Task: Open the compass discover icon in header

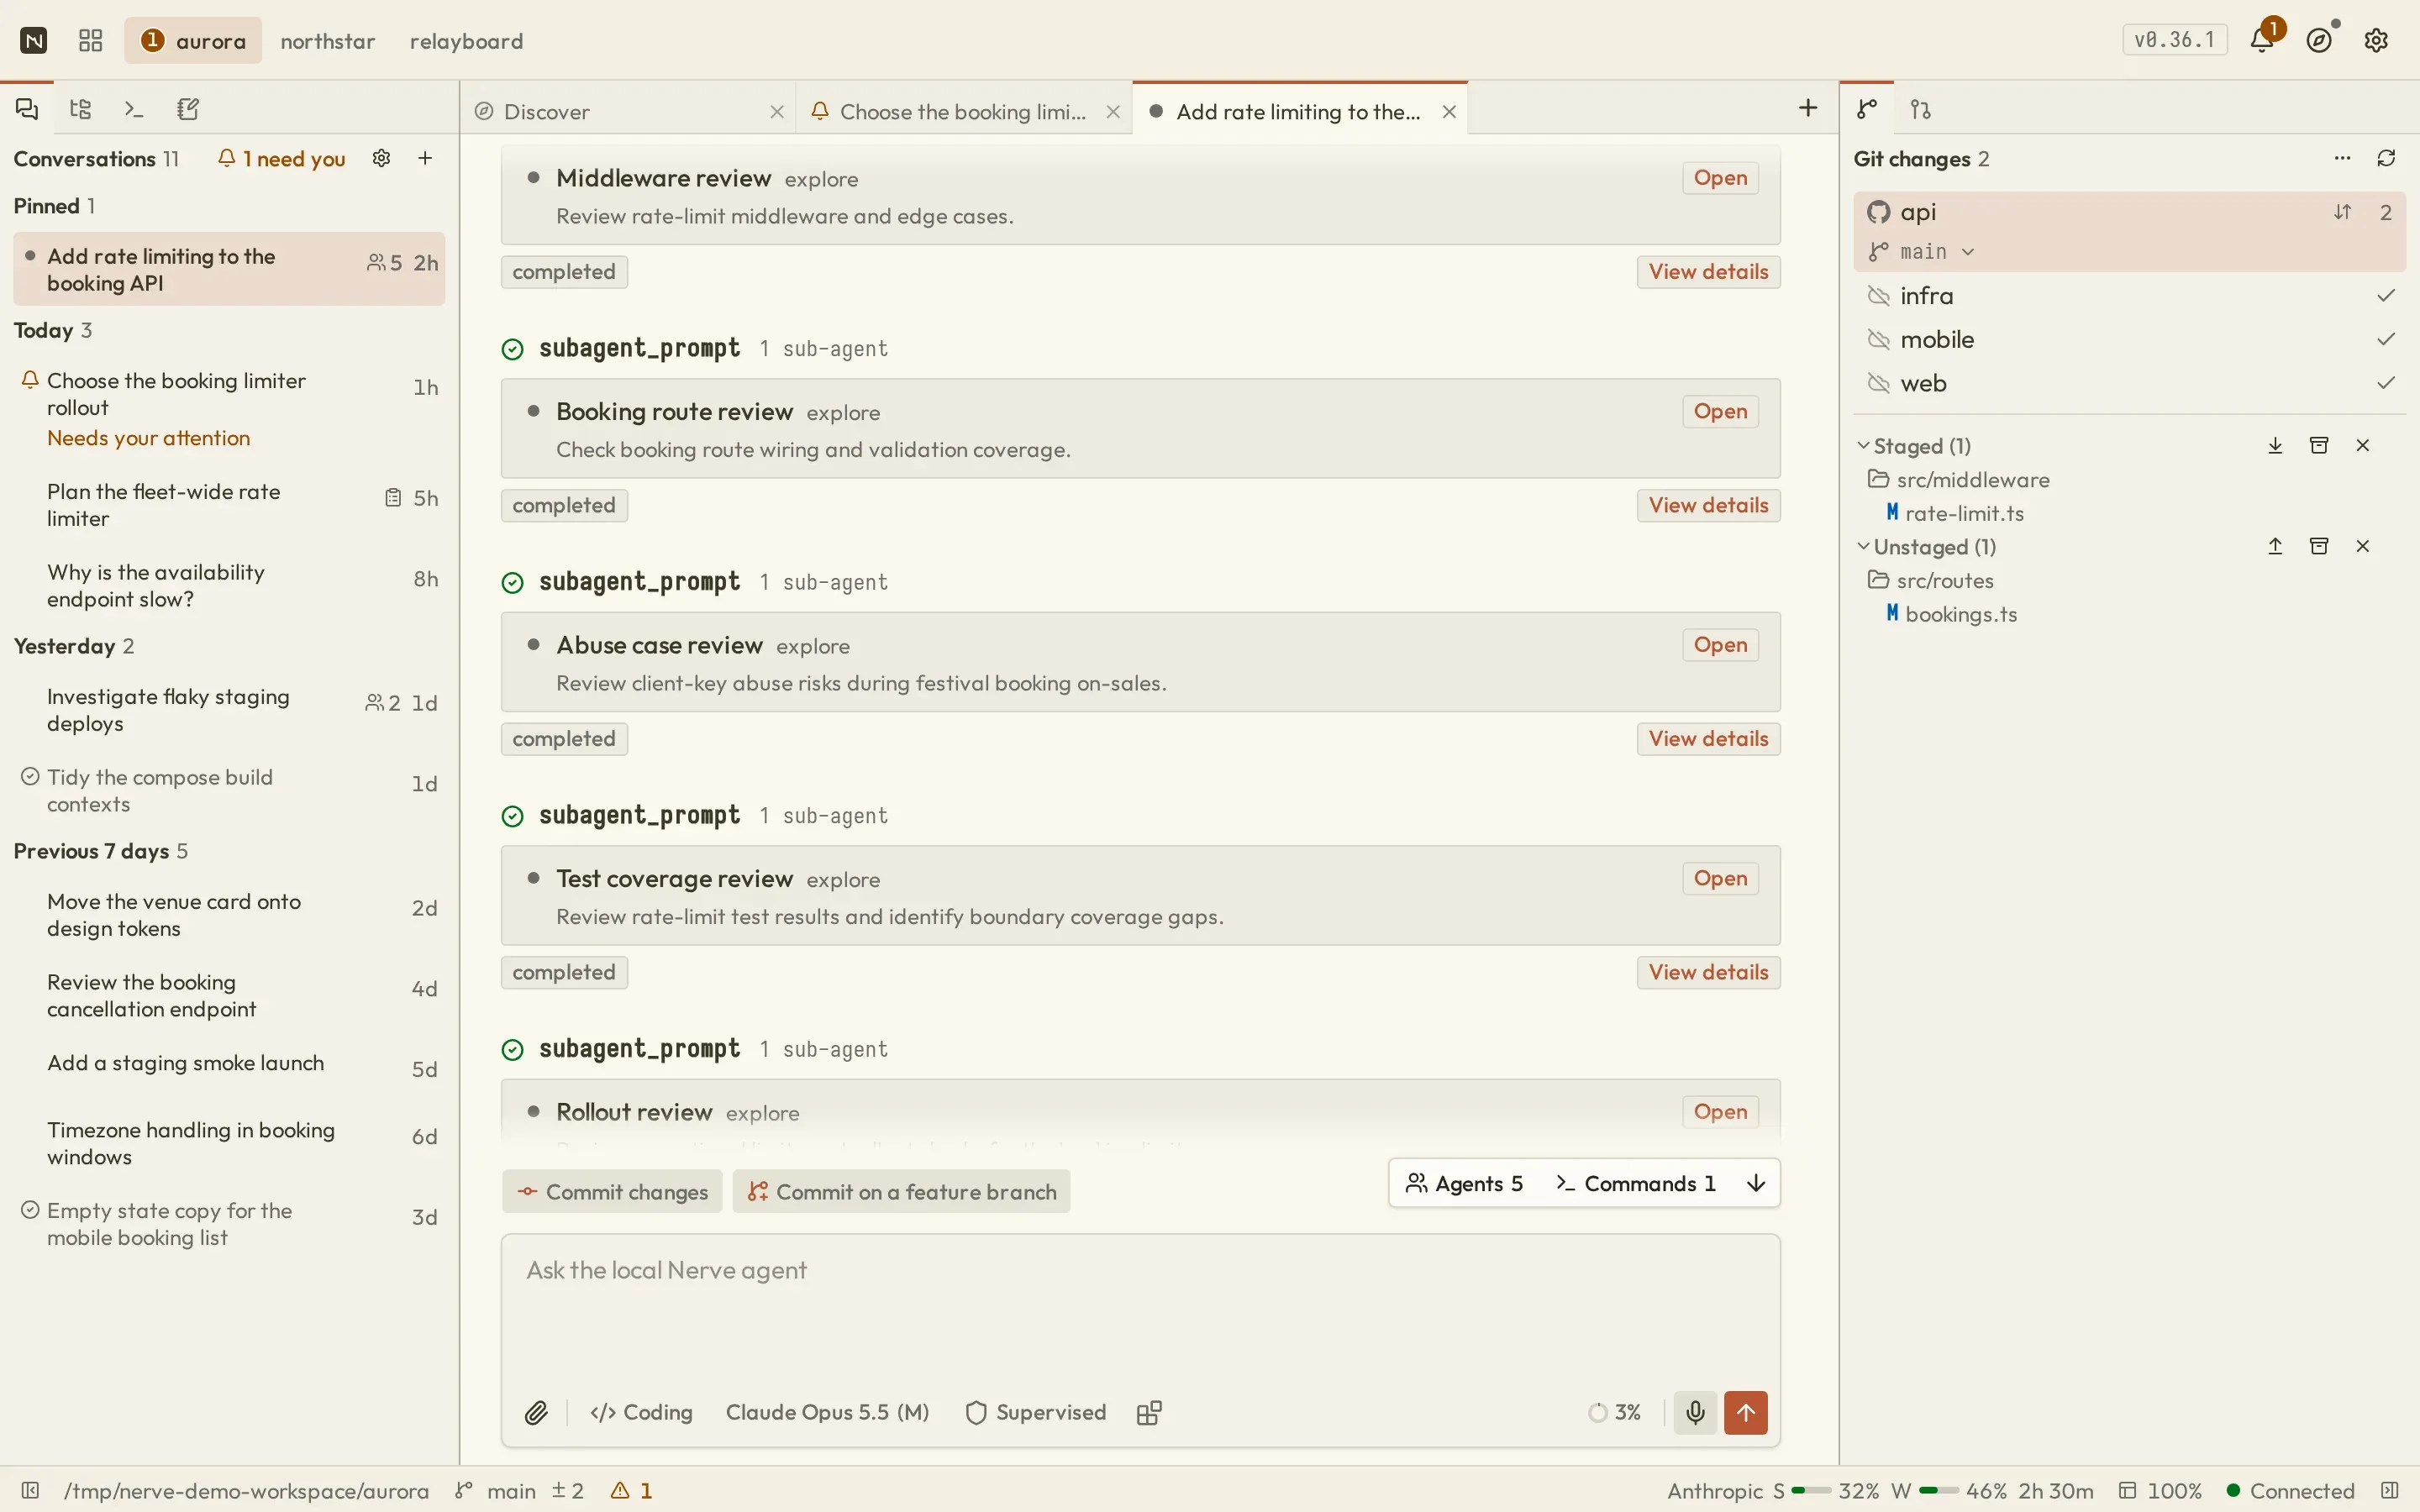Action: 2320,40
